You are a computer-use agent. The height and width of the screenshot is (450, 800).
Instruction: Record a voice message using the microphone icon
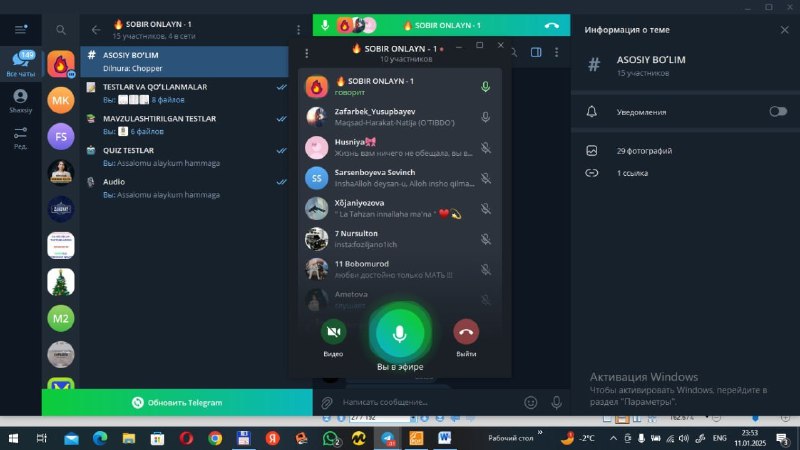click(x=557, y=403)
